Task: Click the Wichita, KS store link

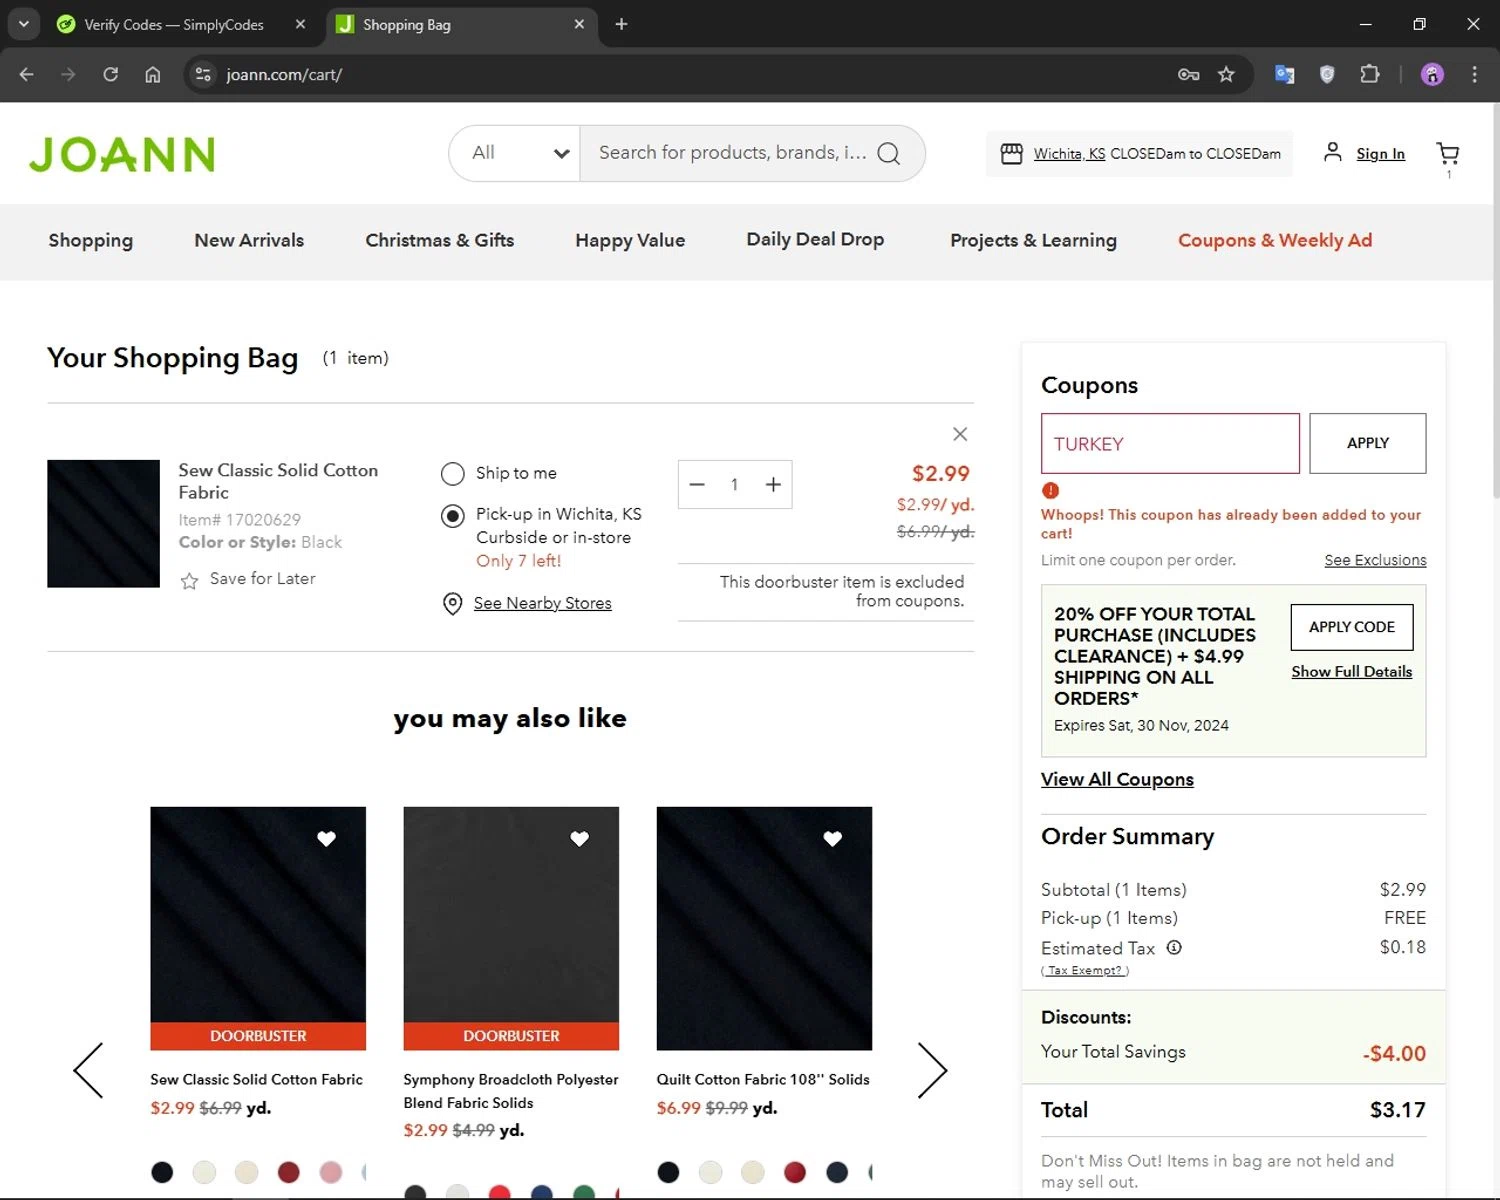Action: tap(1069, 154)
